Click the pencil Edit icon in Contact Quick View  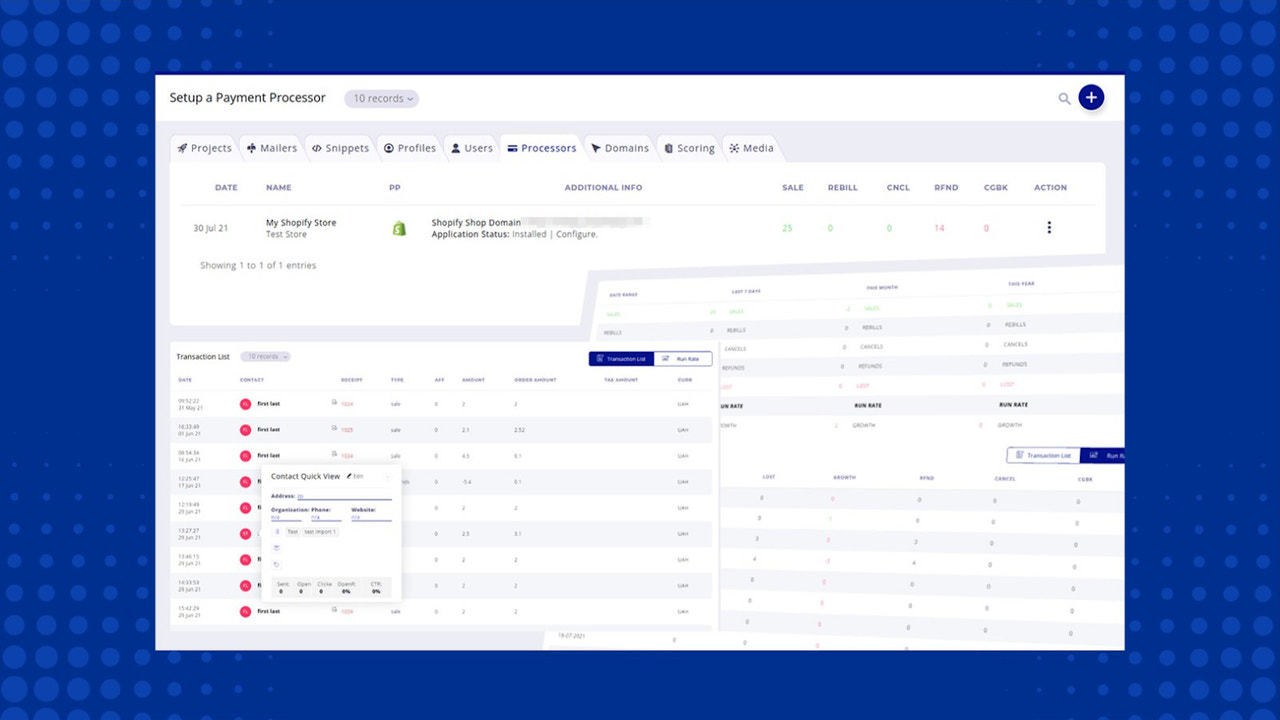click(x=349, y=476)
